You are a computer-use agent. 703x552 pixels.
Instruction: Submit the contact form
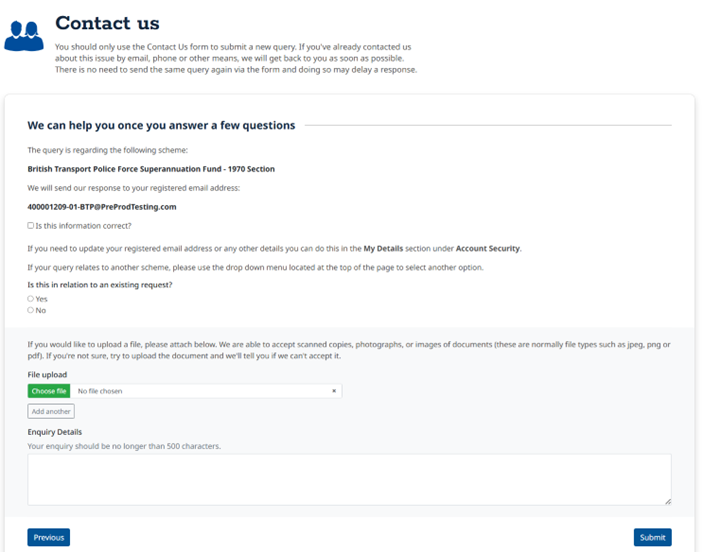click(x=652, y=537)
